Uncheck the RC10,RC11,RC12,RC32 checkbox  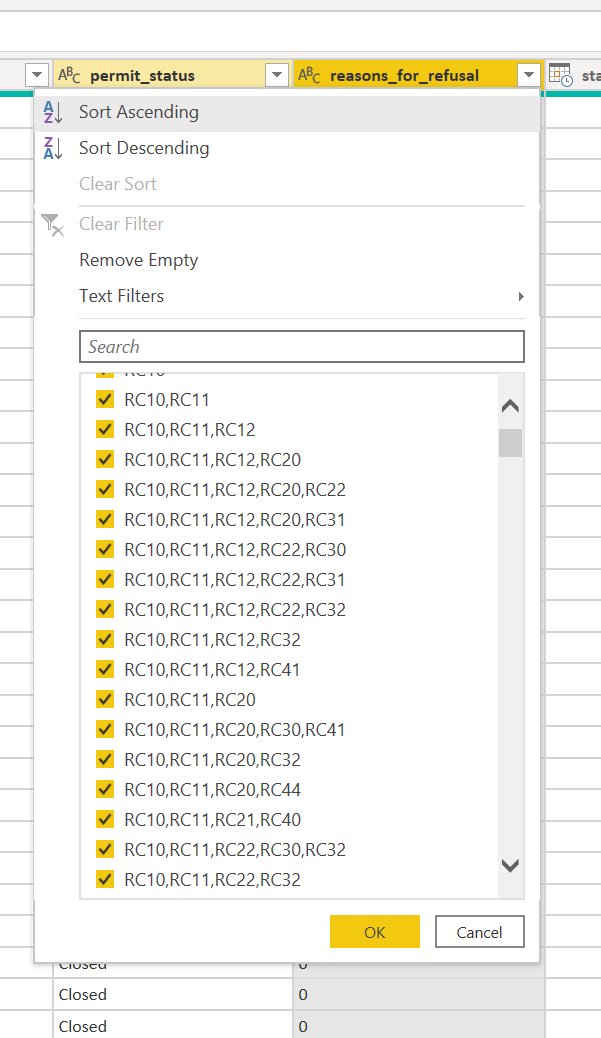point(105,639)
